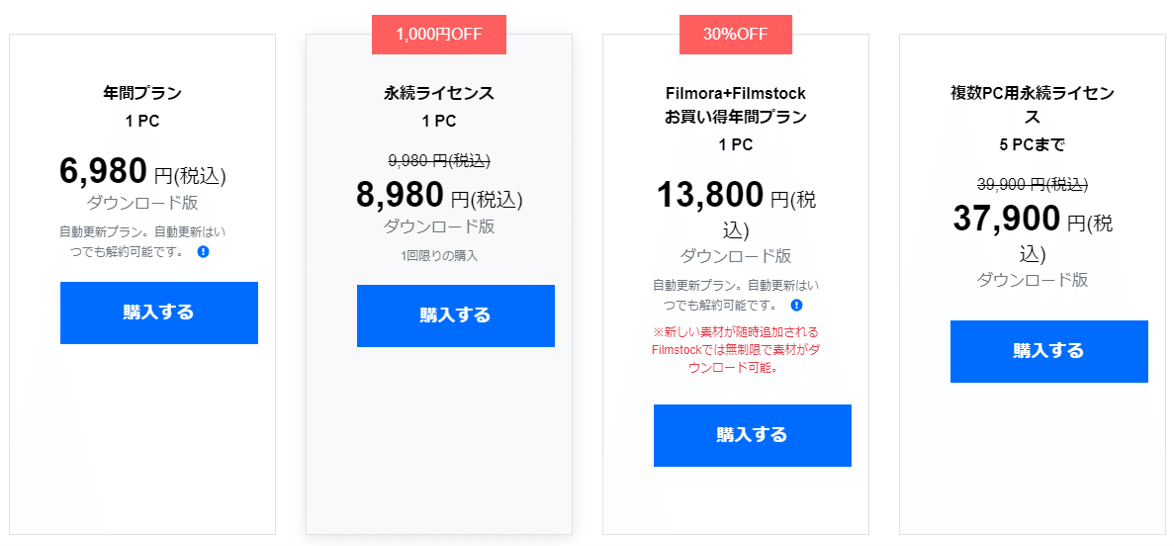Screen dimensions: 1174x546
Task: Click the 30%OFF badge
Action: click(736, 34)
